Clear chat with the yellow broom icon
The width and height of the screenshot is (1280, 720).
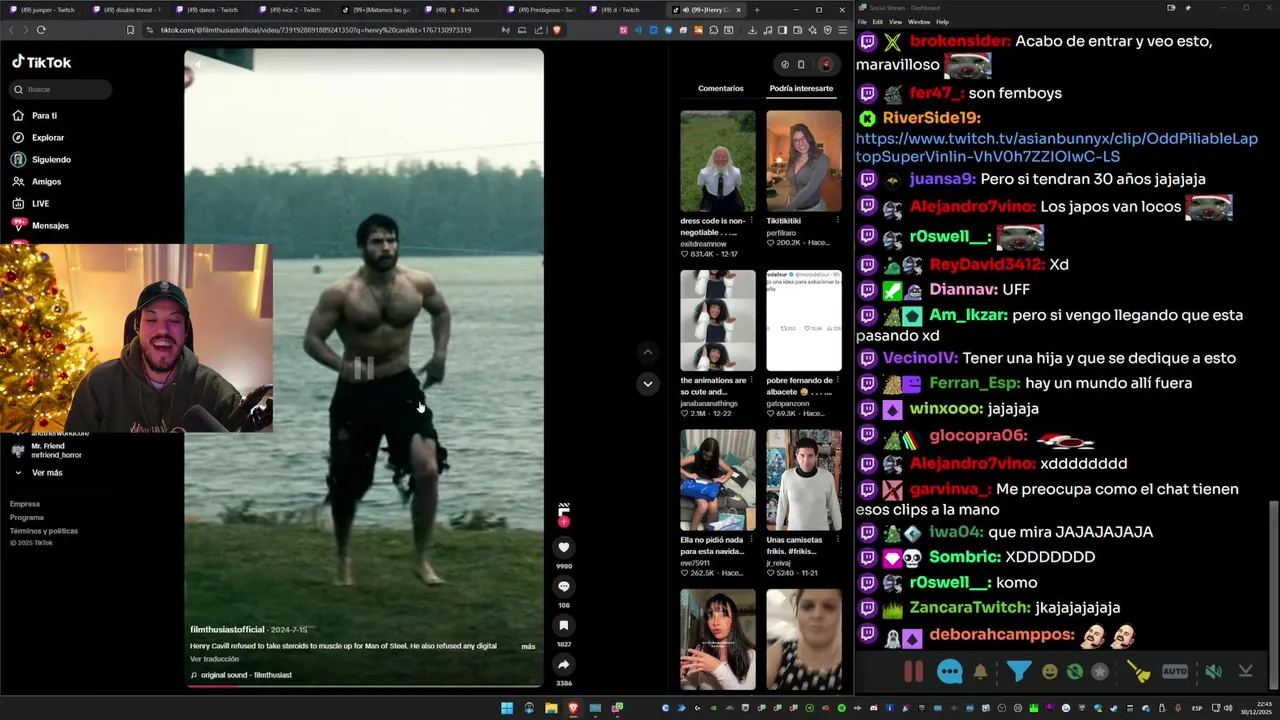coord(1138,672)
